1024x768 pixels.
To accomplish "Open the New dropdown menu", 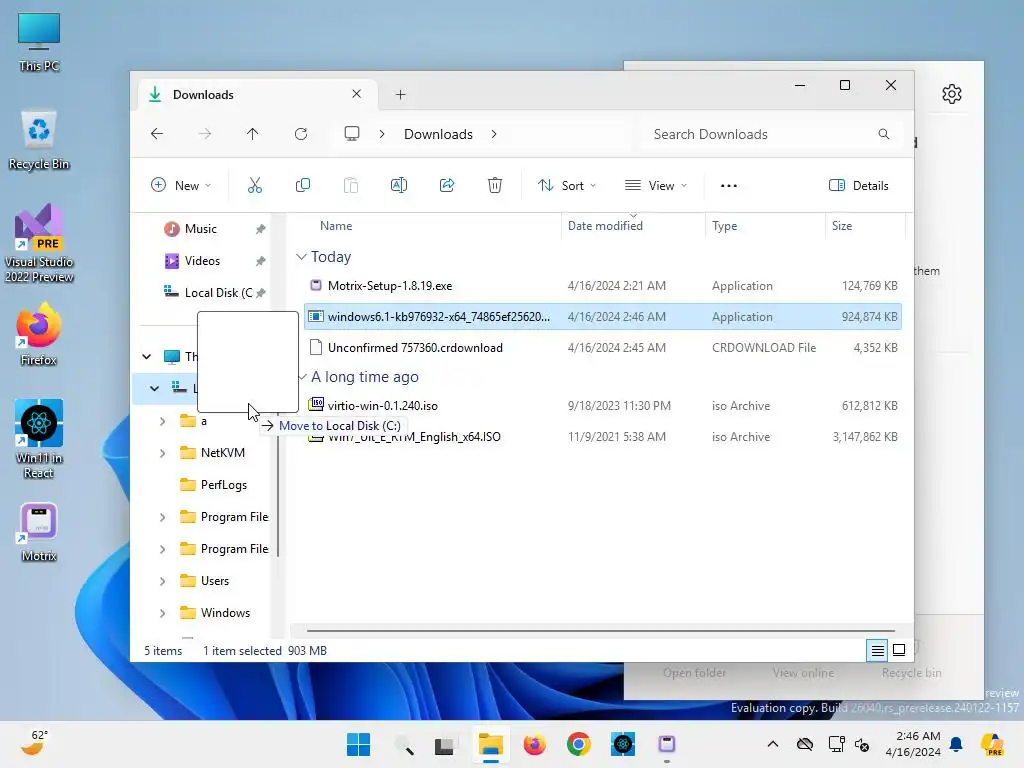I will pyautogui.click(x=181, y=185).
